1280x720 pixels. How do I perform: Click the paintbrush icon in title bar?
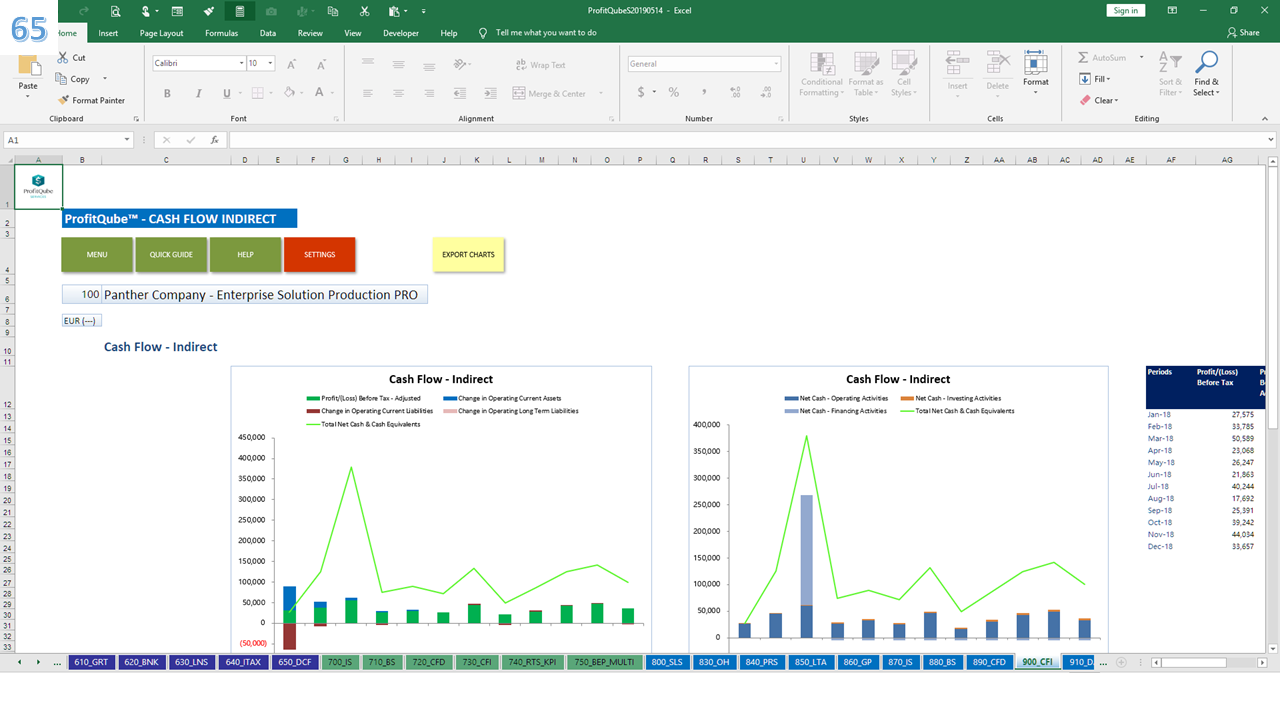tap(208, 11)
